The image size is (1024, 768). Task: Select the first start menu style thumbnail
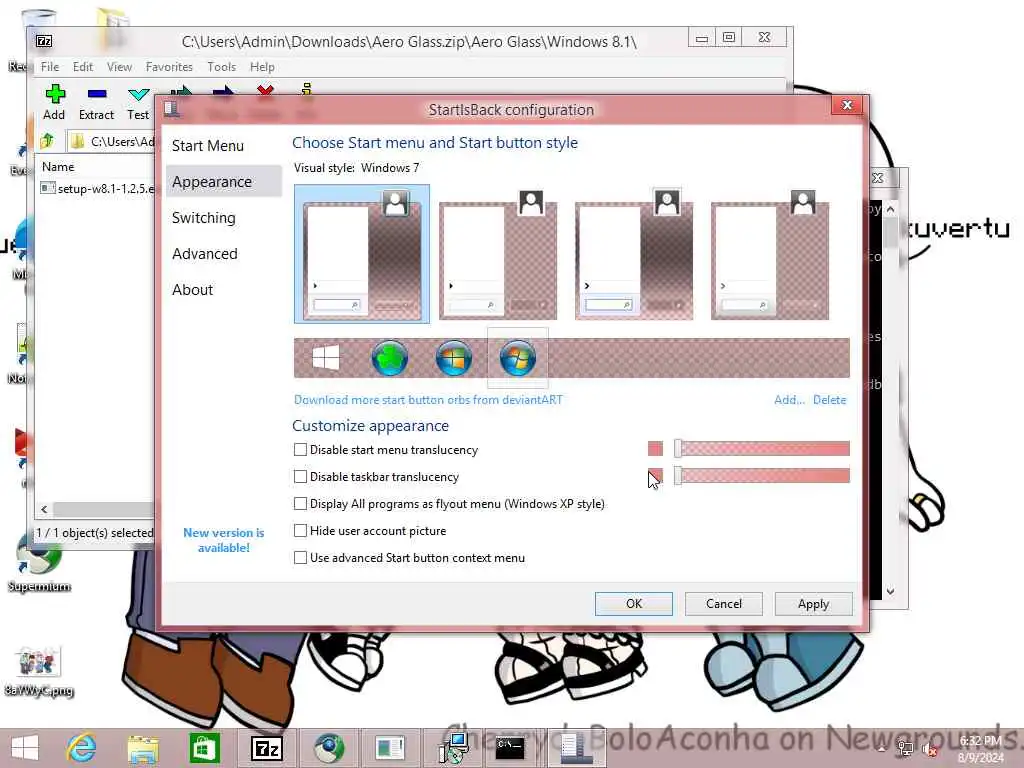[x=362, y=253]
